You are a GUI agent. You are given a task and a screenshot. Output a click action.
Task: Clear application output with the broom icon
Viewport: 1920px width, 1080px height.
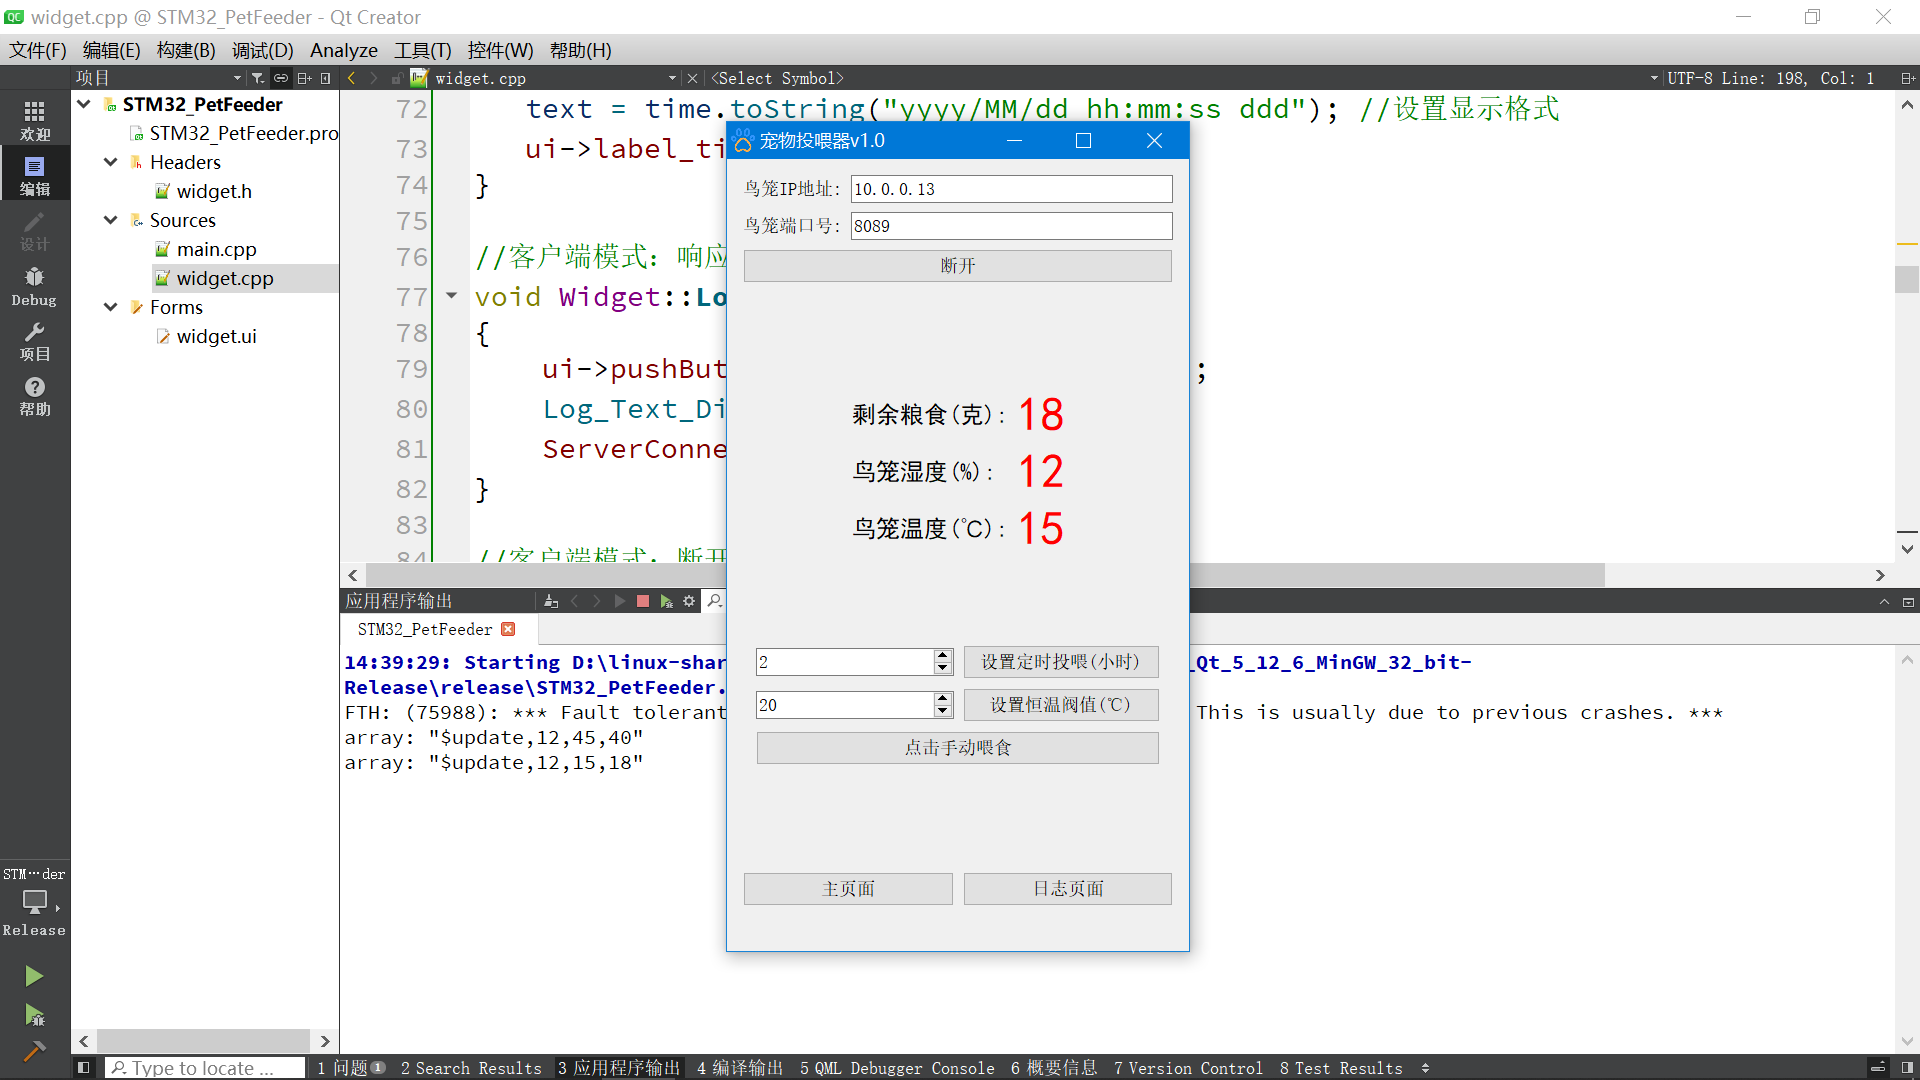(x=551, y=601)
